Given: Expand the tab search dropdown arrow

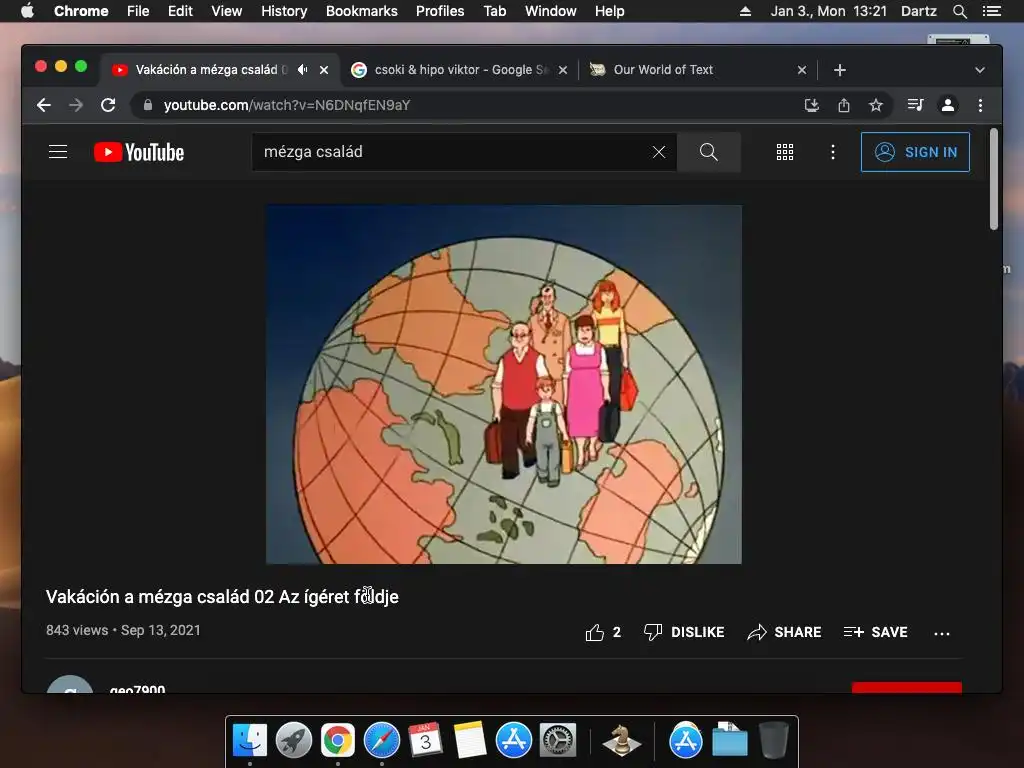Looking at the screenshot, I should [980, 70].
